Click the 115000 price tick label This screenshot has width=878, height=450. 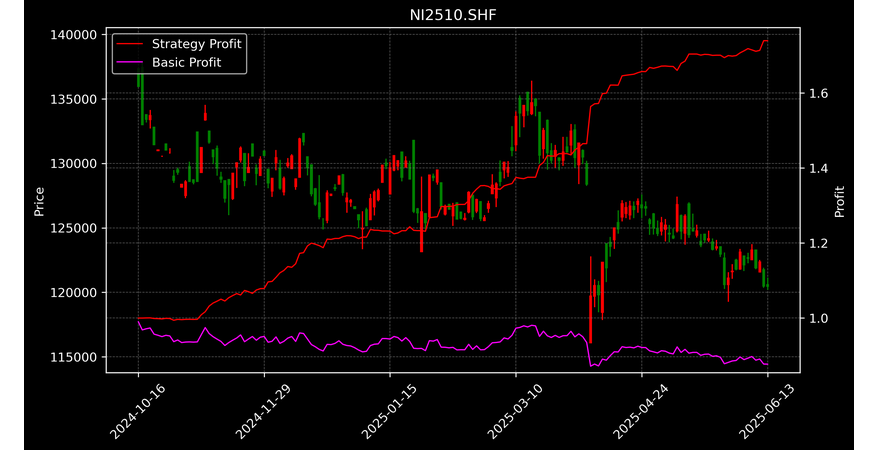coord(74,357)
